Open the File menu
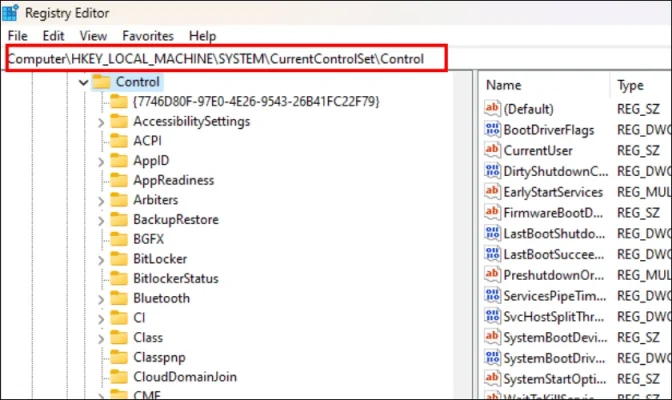The image size is (672, 400). [17, 35]
